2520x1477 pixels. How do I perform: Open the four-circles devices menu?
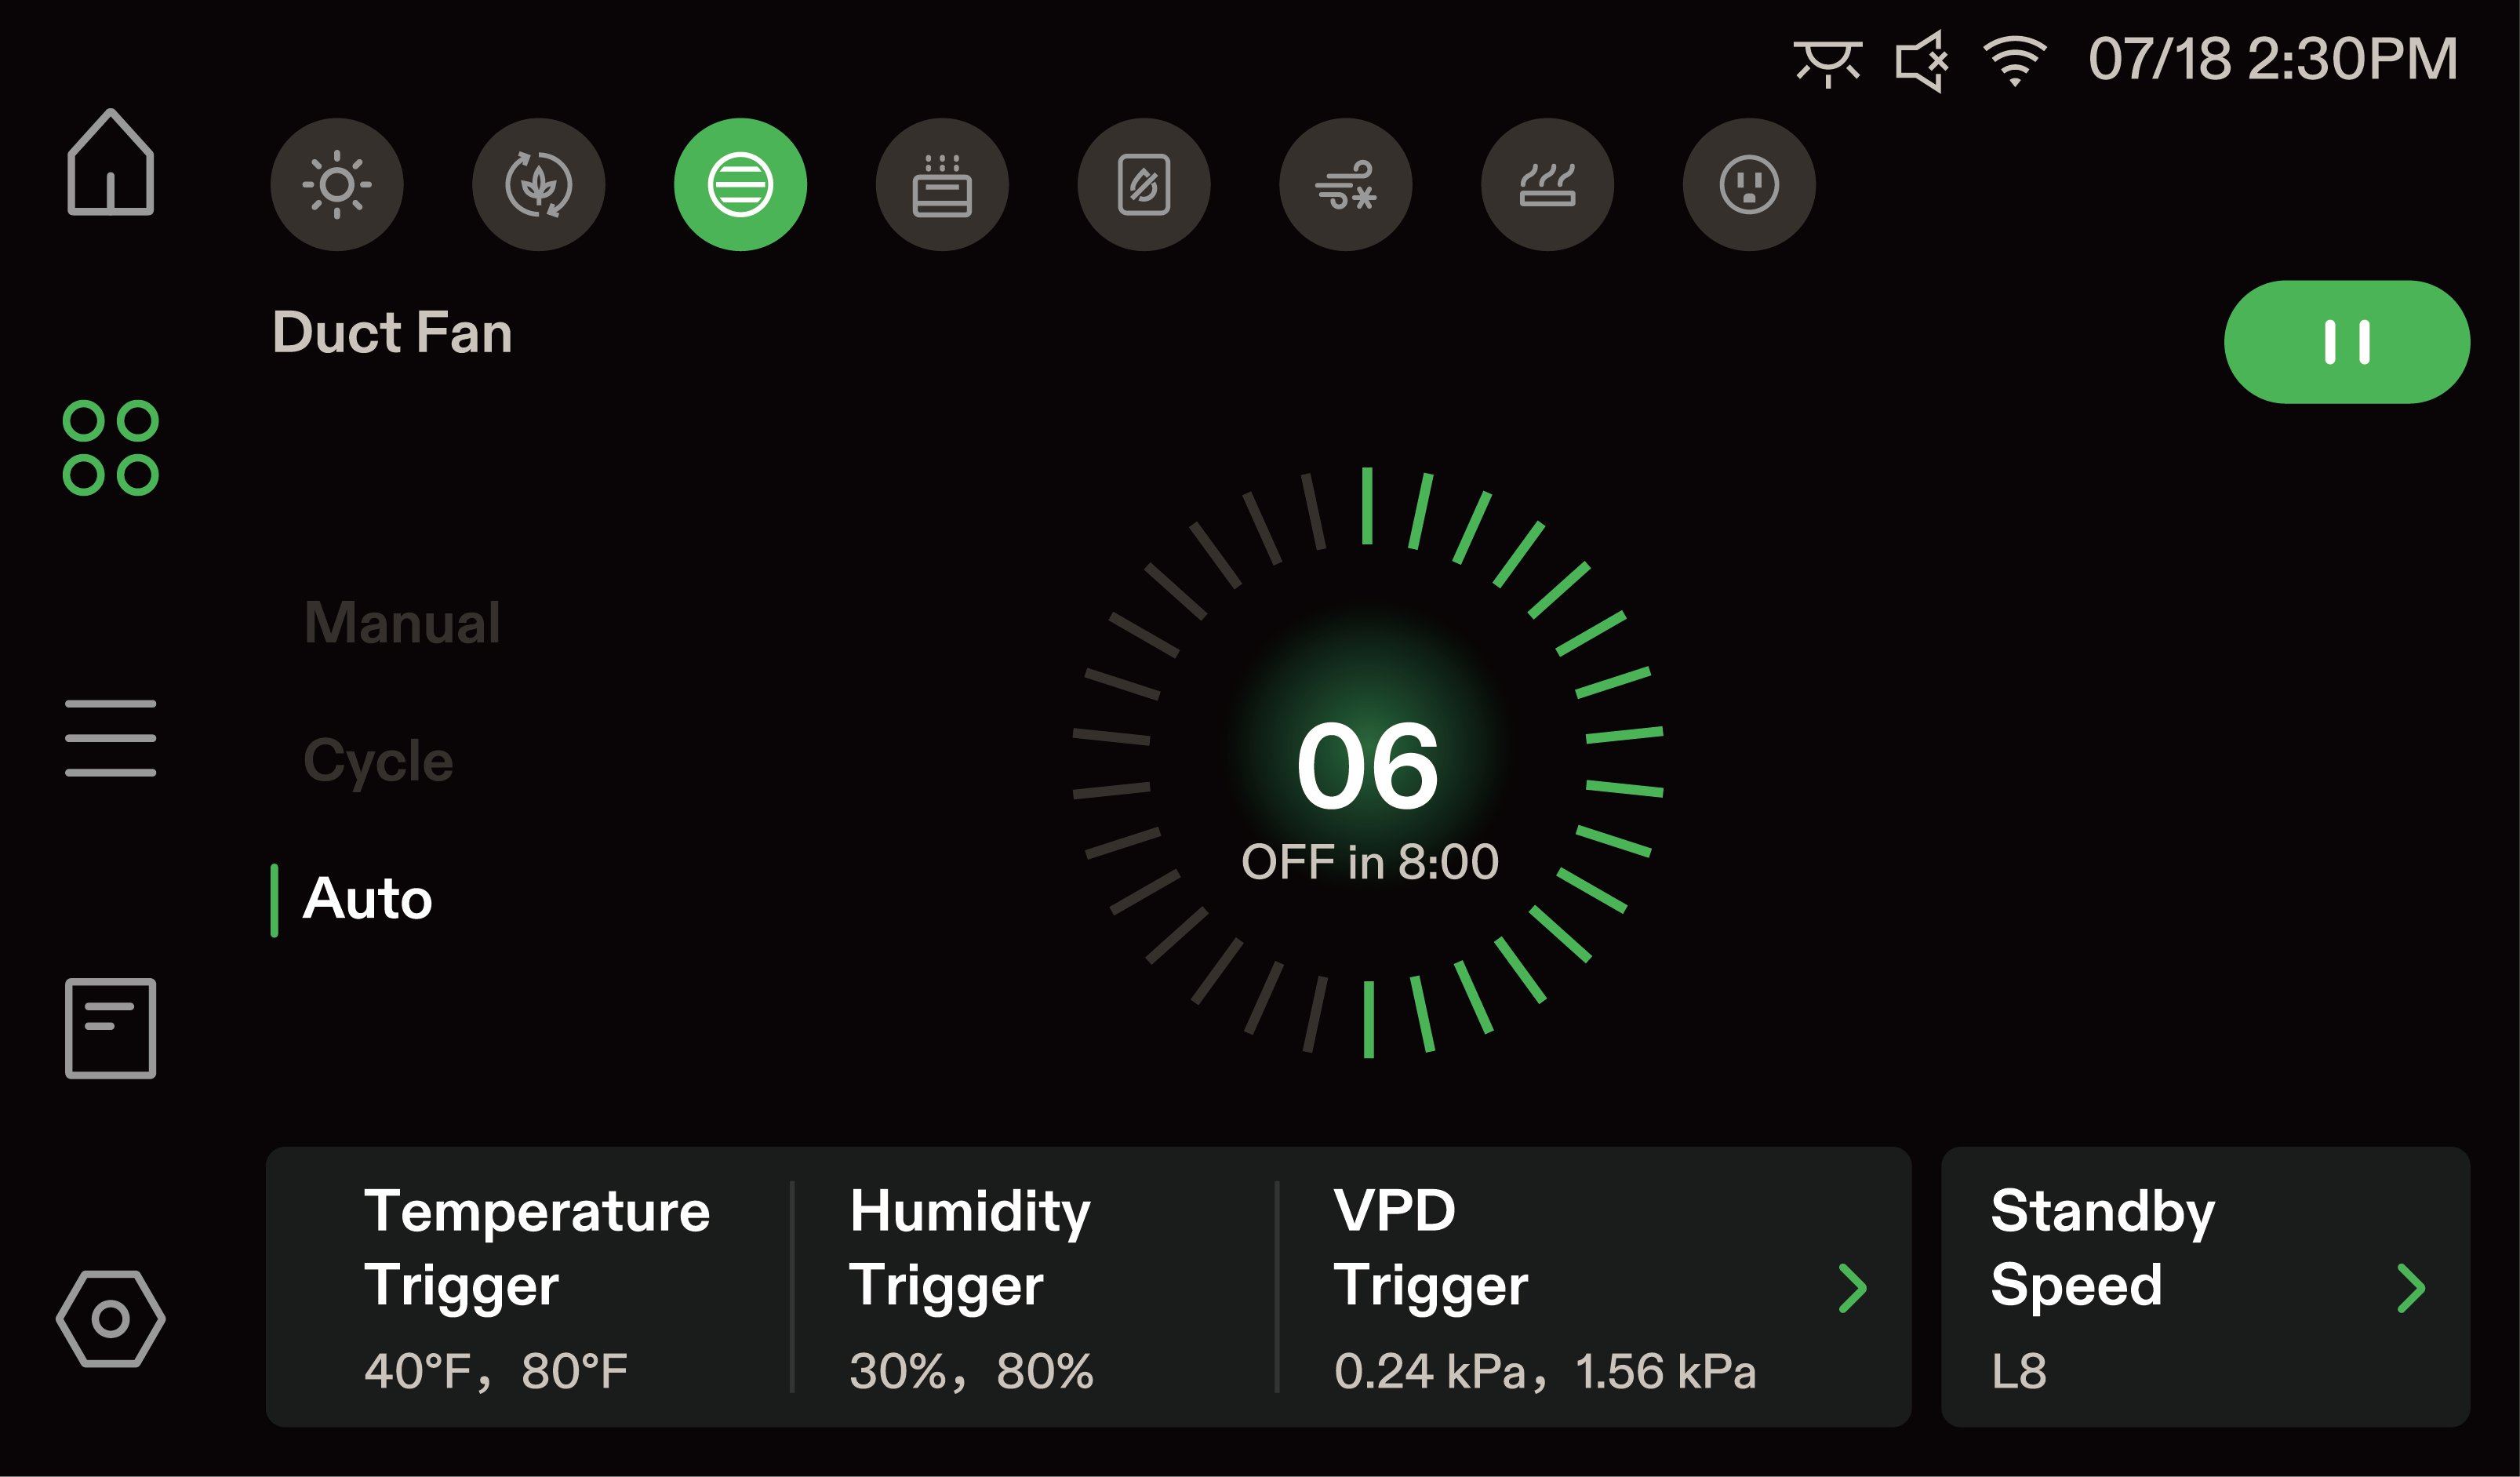(110, 448)
